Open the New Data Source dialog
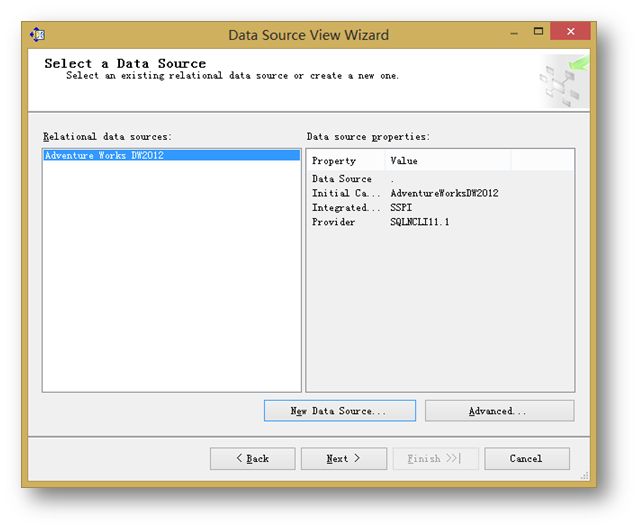 [340, 411]
